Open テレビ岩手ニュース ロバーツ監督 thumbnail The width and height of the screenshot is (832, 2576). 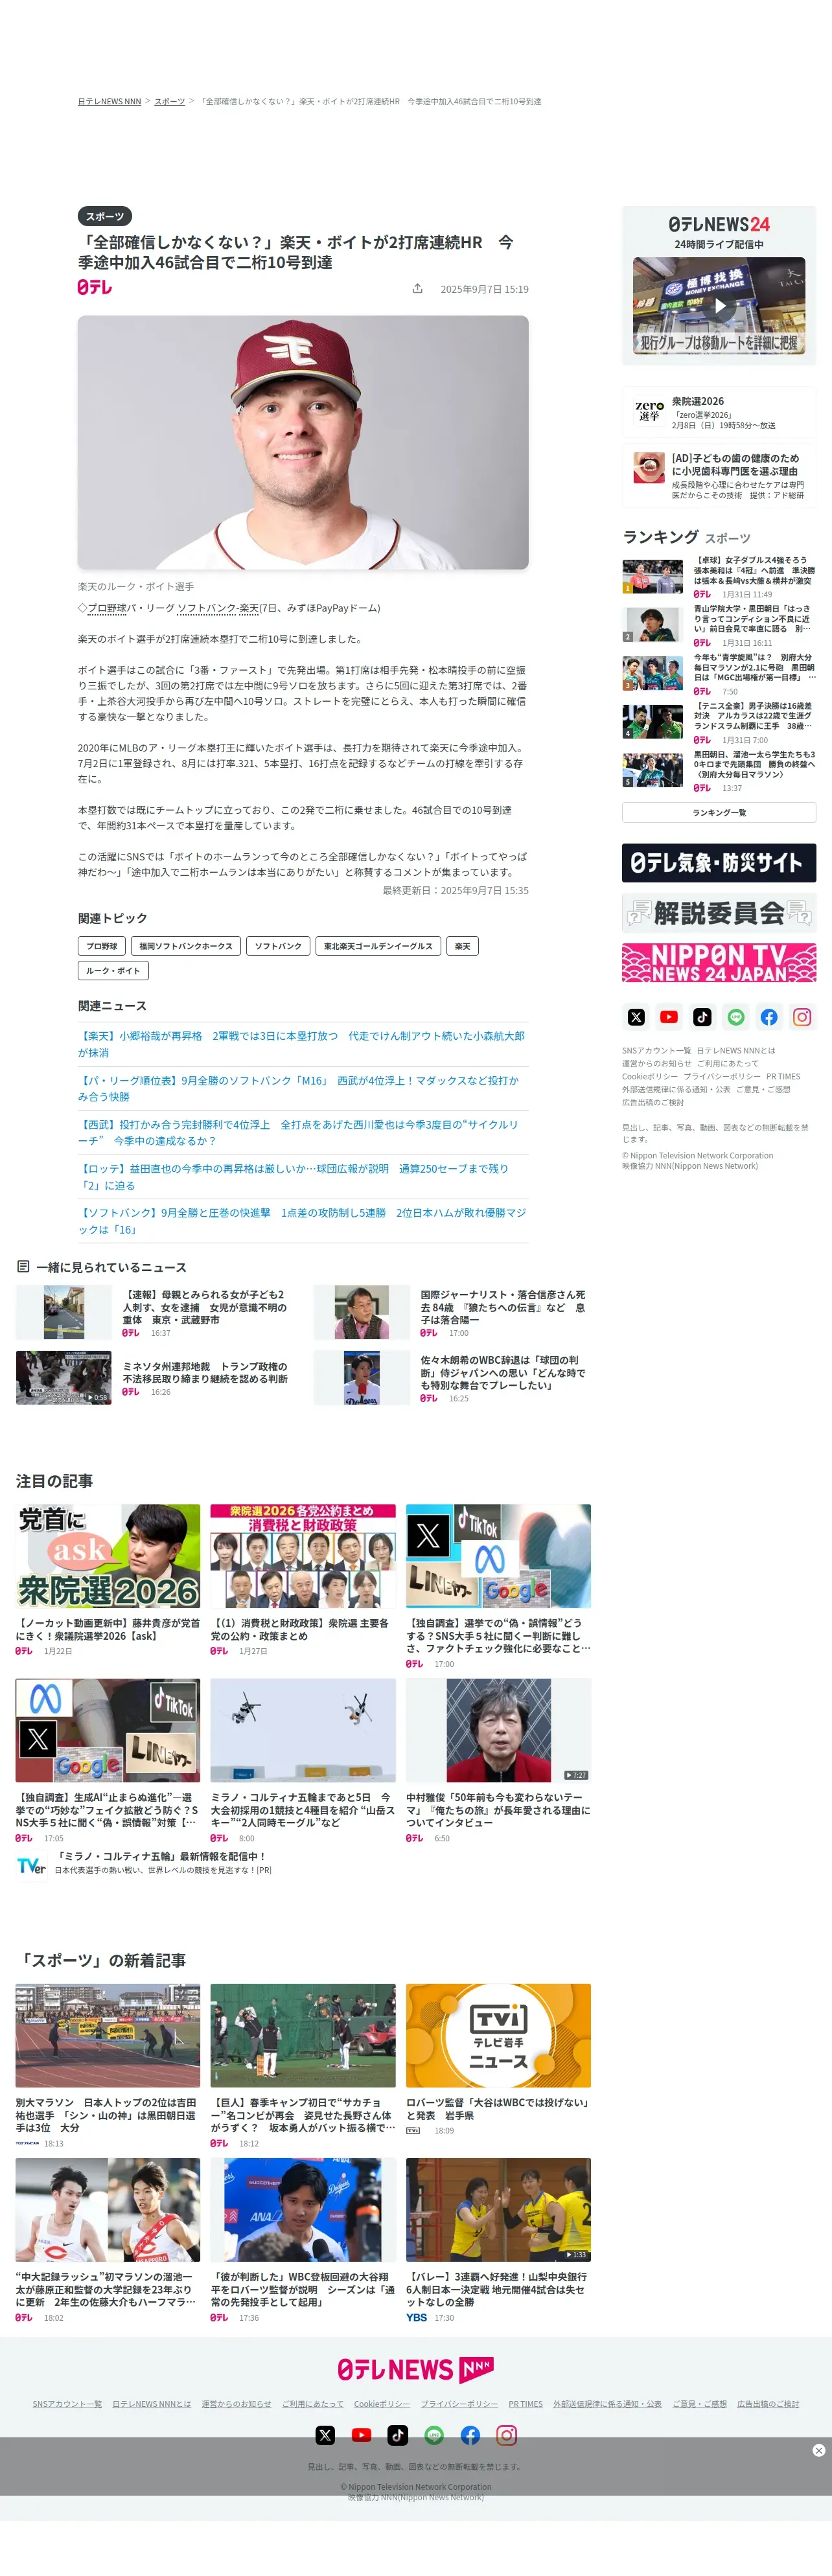tap(498, 2036)
